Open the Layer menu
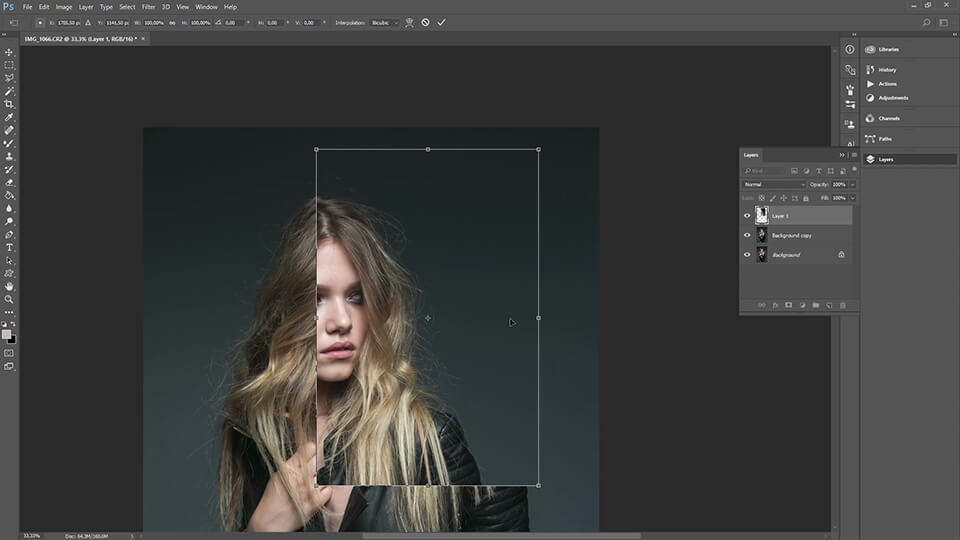Image resolution: width=960 pixels, height=540 pixels. (x=86, y=7)
